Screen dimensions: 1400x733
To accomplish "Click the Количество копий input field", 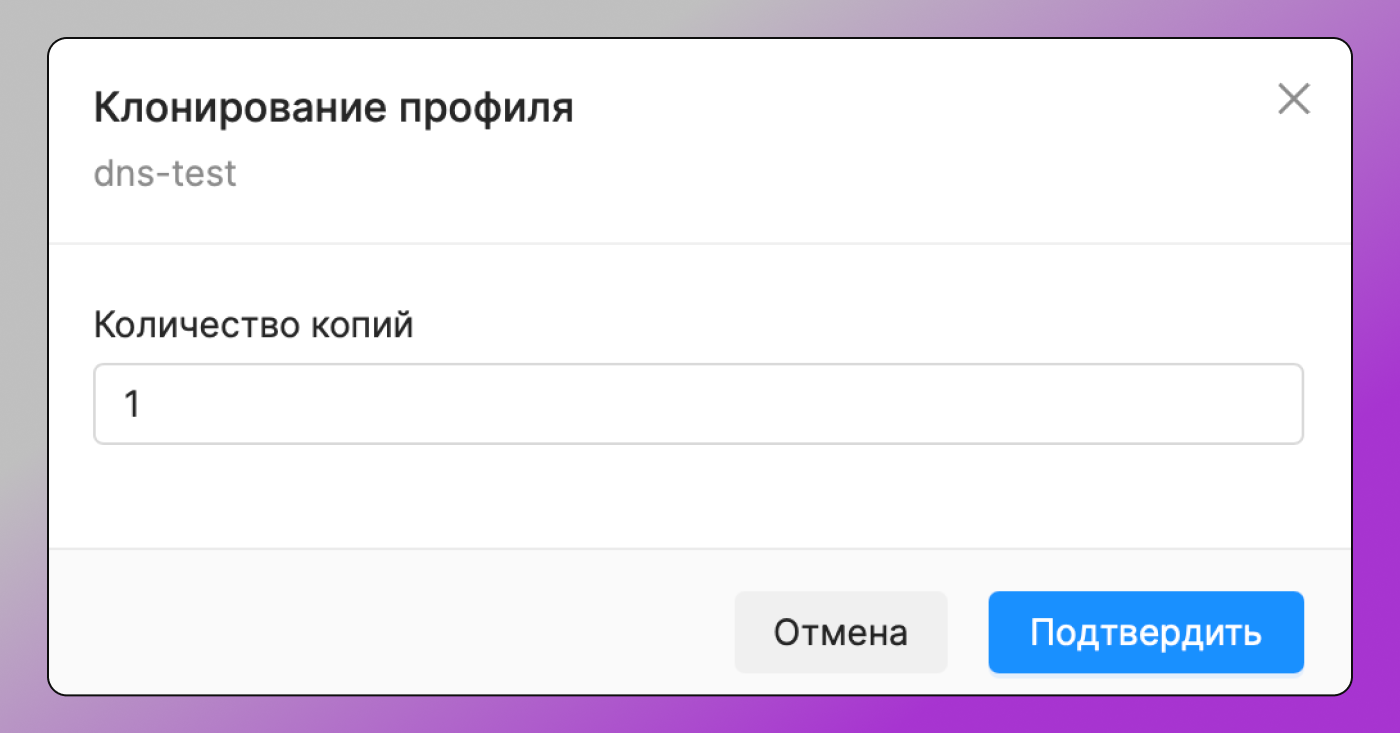I will tap(698, 403).
